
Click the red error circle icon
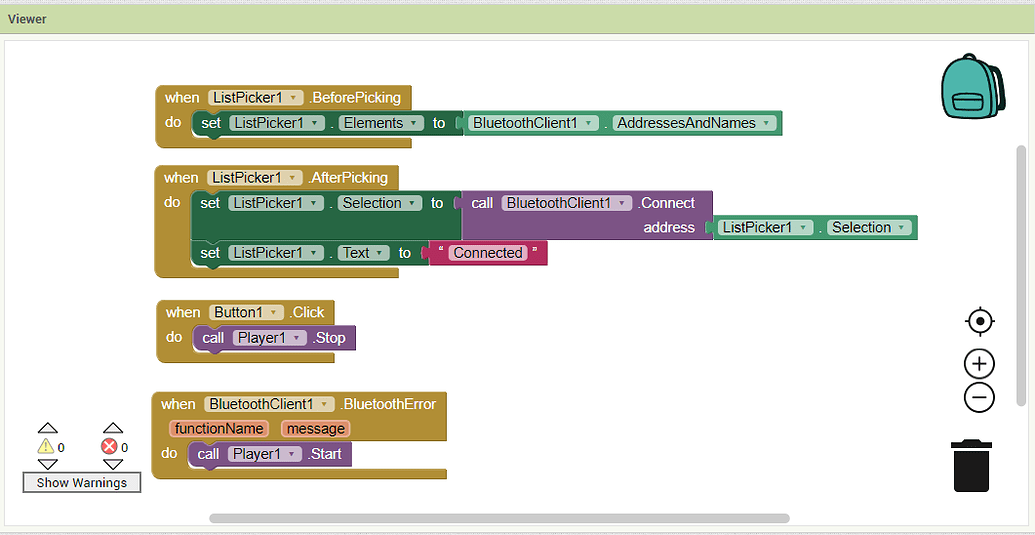[110, 447]
